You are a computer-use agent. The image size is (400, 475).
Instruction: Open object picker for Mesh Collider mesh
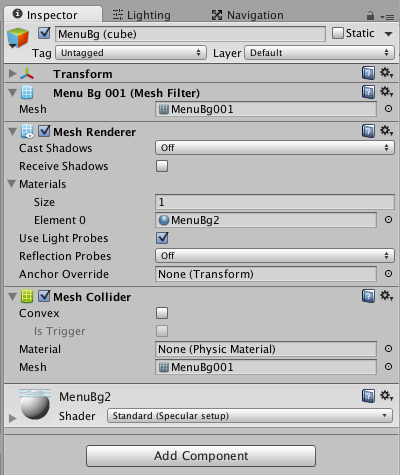[x=388, y=367]
